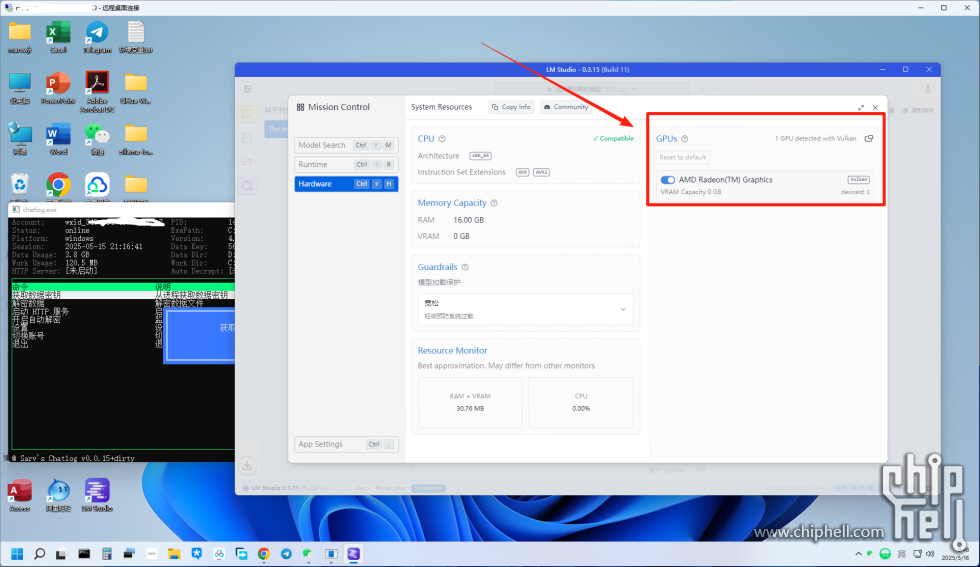The width and height of the screenshot is (980, 567).
Task: Open the Telegram desktop shortcut
Action: tap(97, 36)
